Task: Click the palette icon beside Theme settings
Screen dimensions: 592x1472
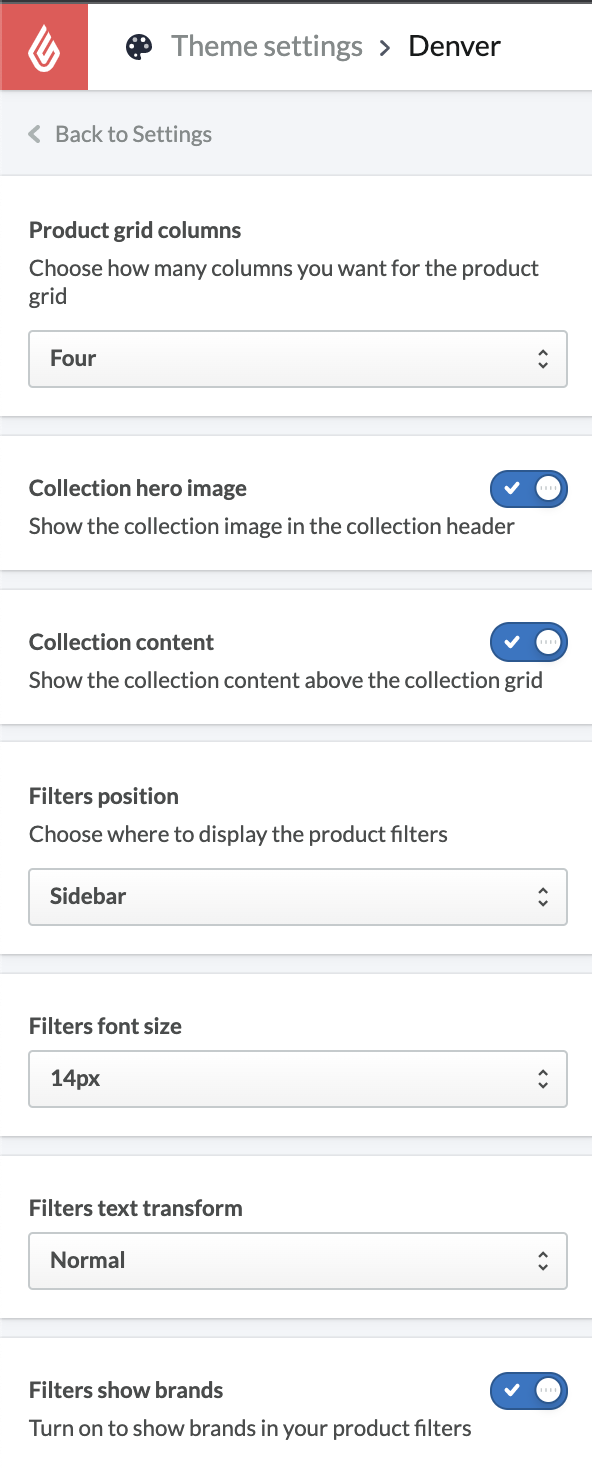Action: click(138, 46)
